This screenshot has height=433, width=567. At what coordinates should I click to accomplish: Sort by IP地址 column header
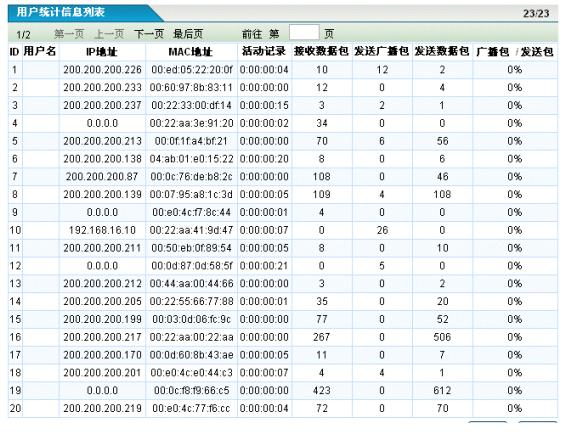(x=102, y=52)
